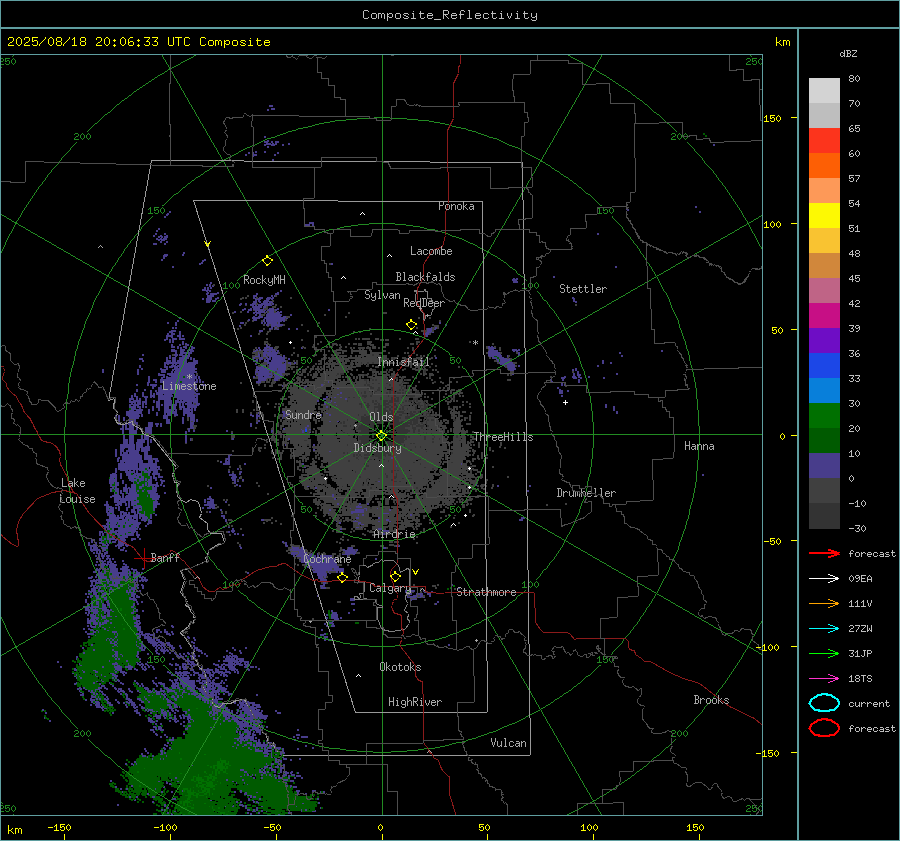The image size is (900, 841).
Task: Select the green 20 dBZ color swatch
Action: coord(824,416)
